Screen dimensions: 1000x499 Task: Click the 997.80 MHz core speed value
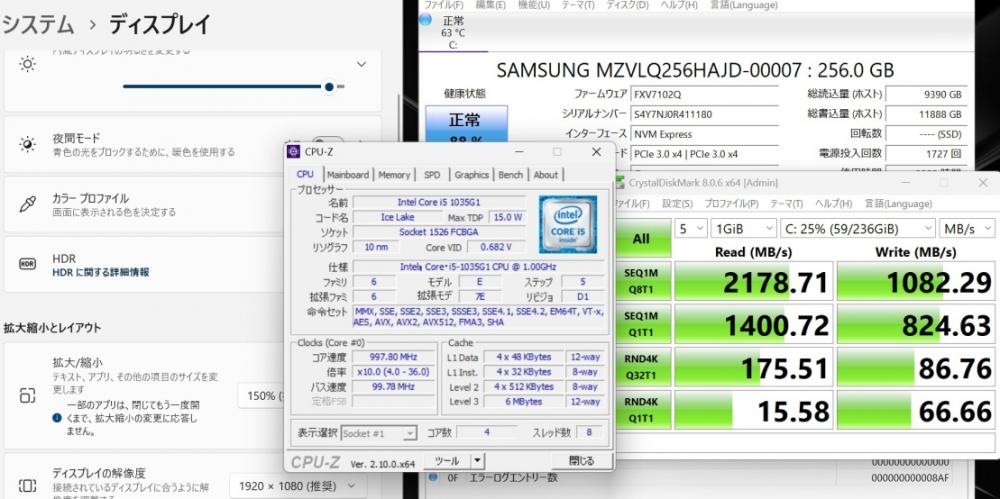pos(392,357)
